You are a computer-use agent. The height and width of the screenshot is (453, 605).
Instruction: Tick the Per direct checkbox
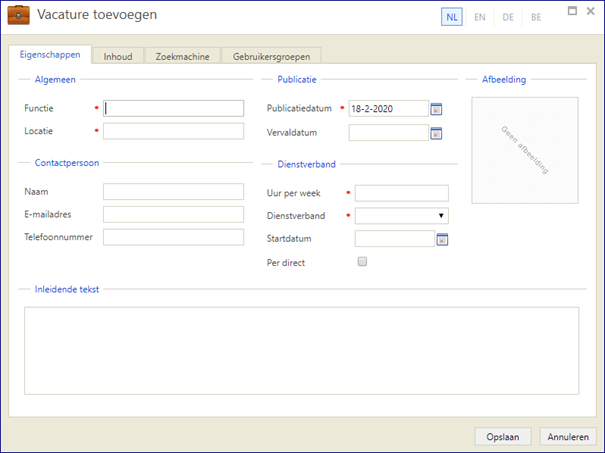[x=362, y=262]
